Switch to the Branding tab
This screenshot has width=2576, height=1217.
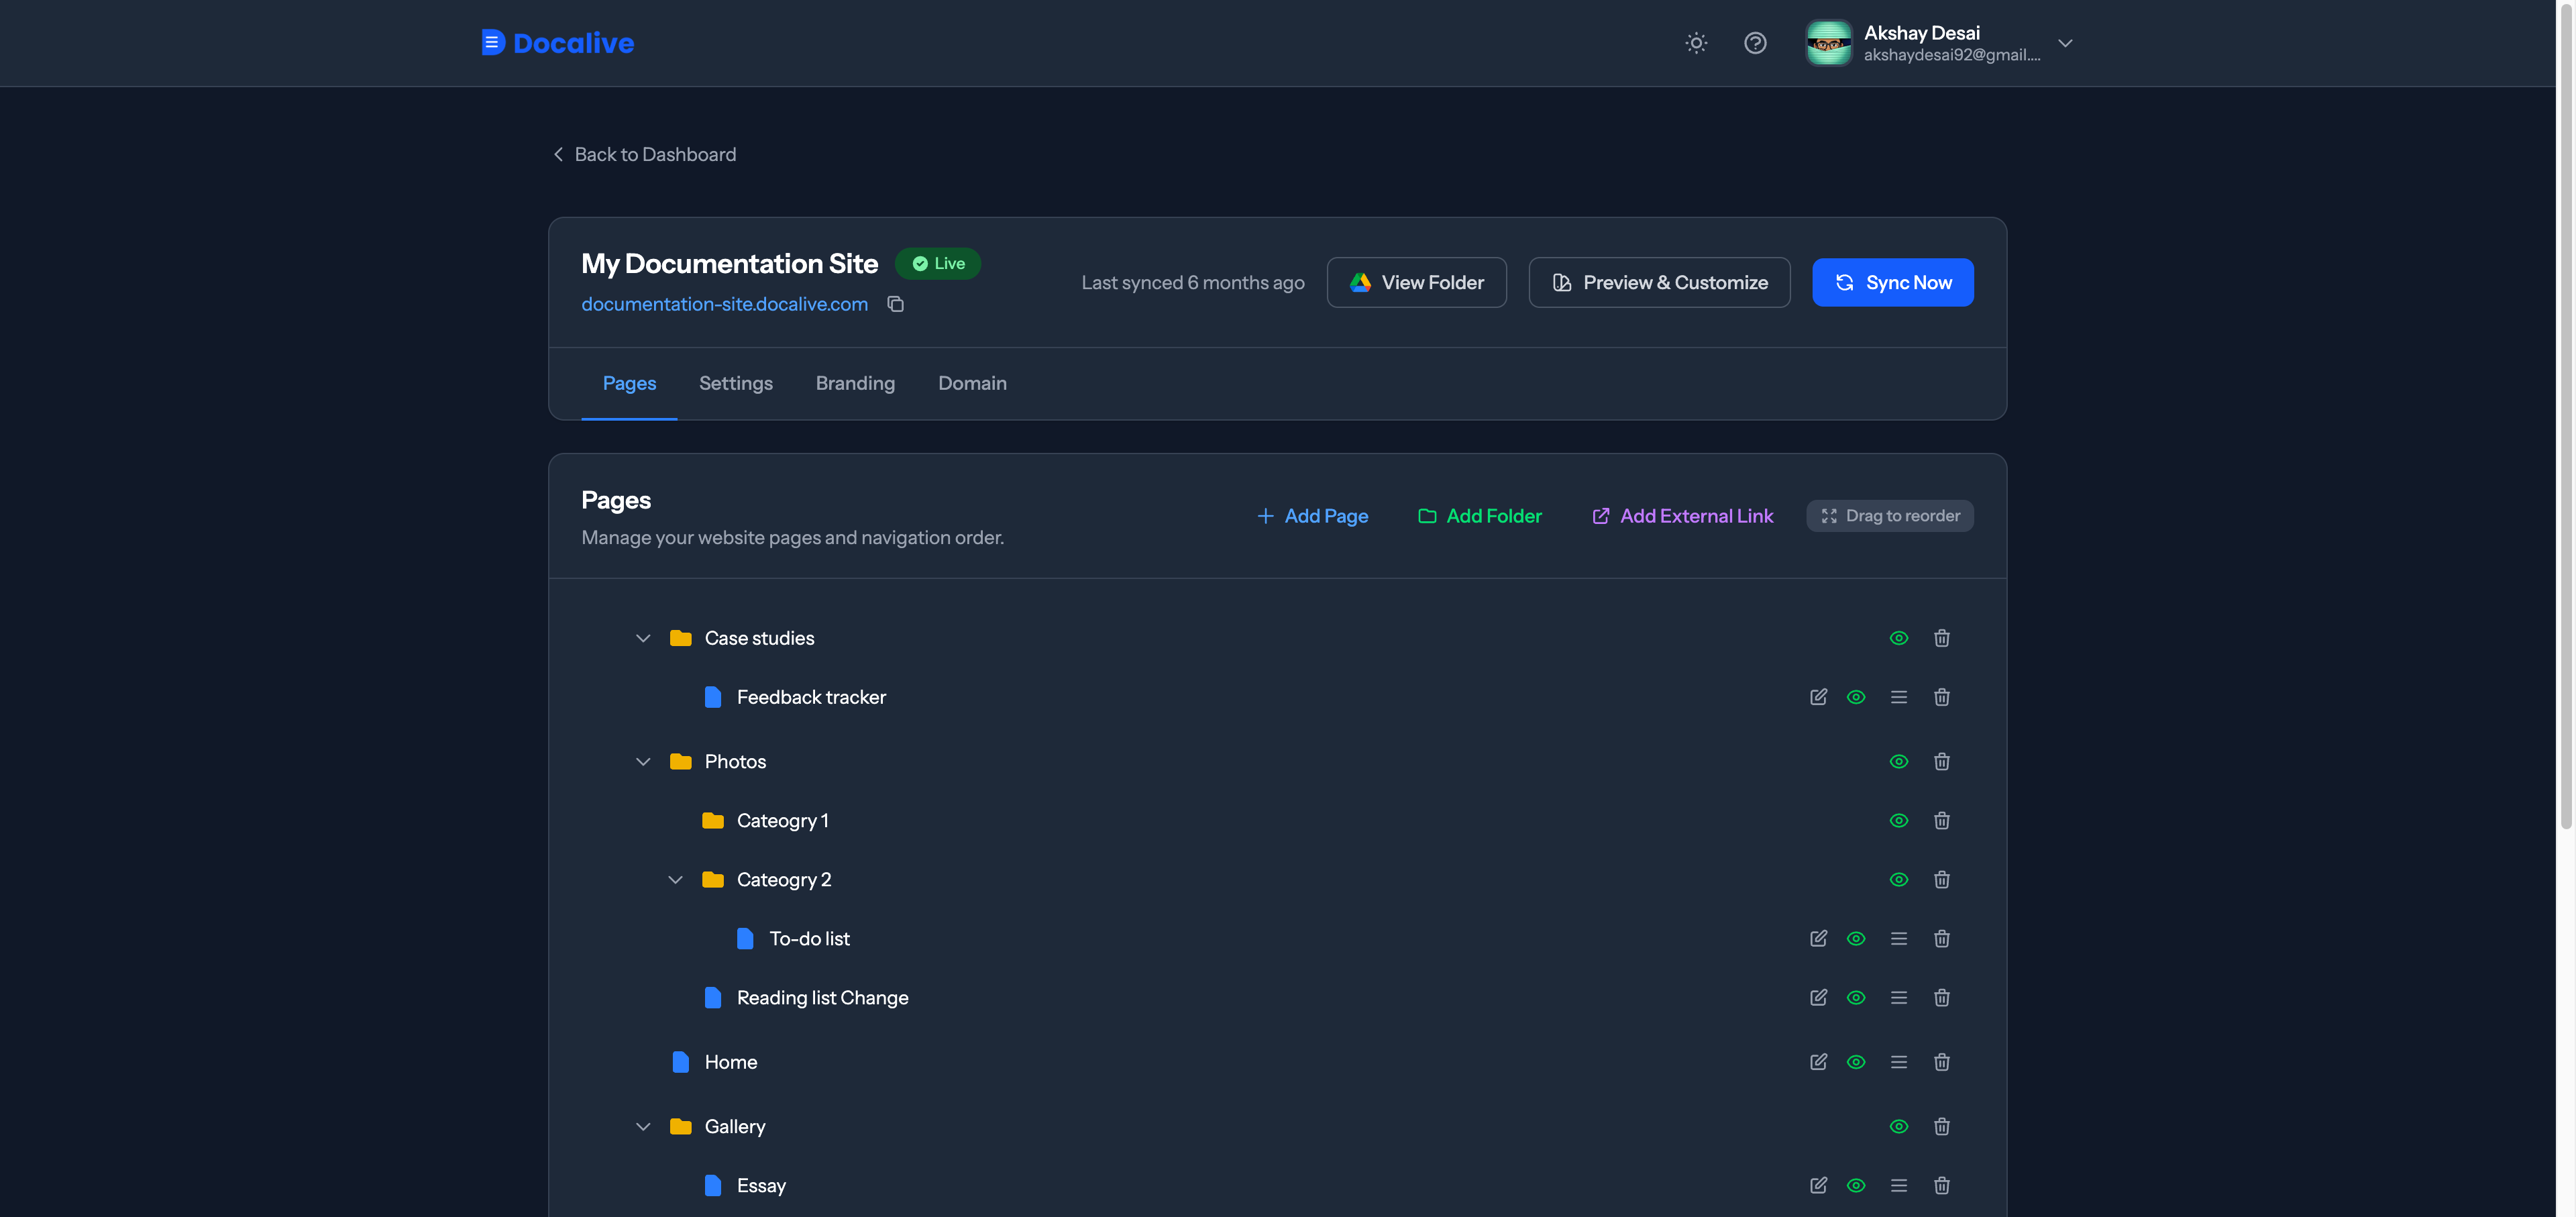point(855,383)
